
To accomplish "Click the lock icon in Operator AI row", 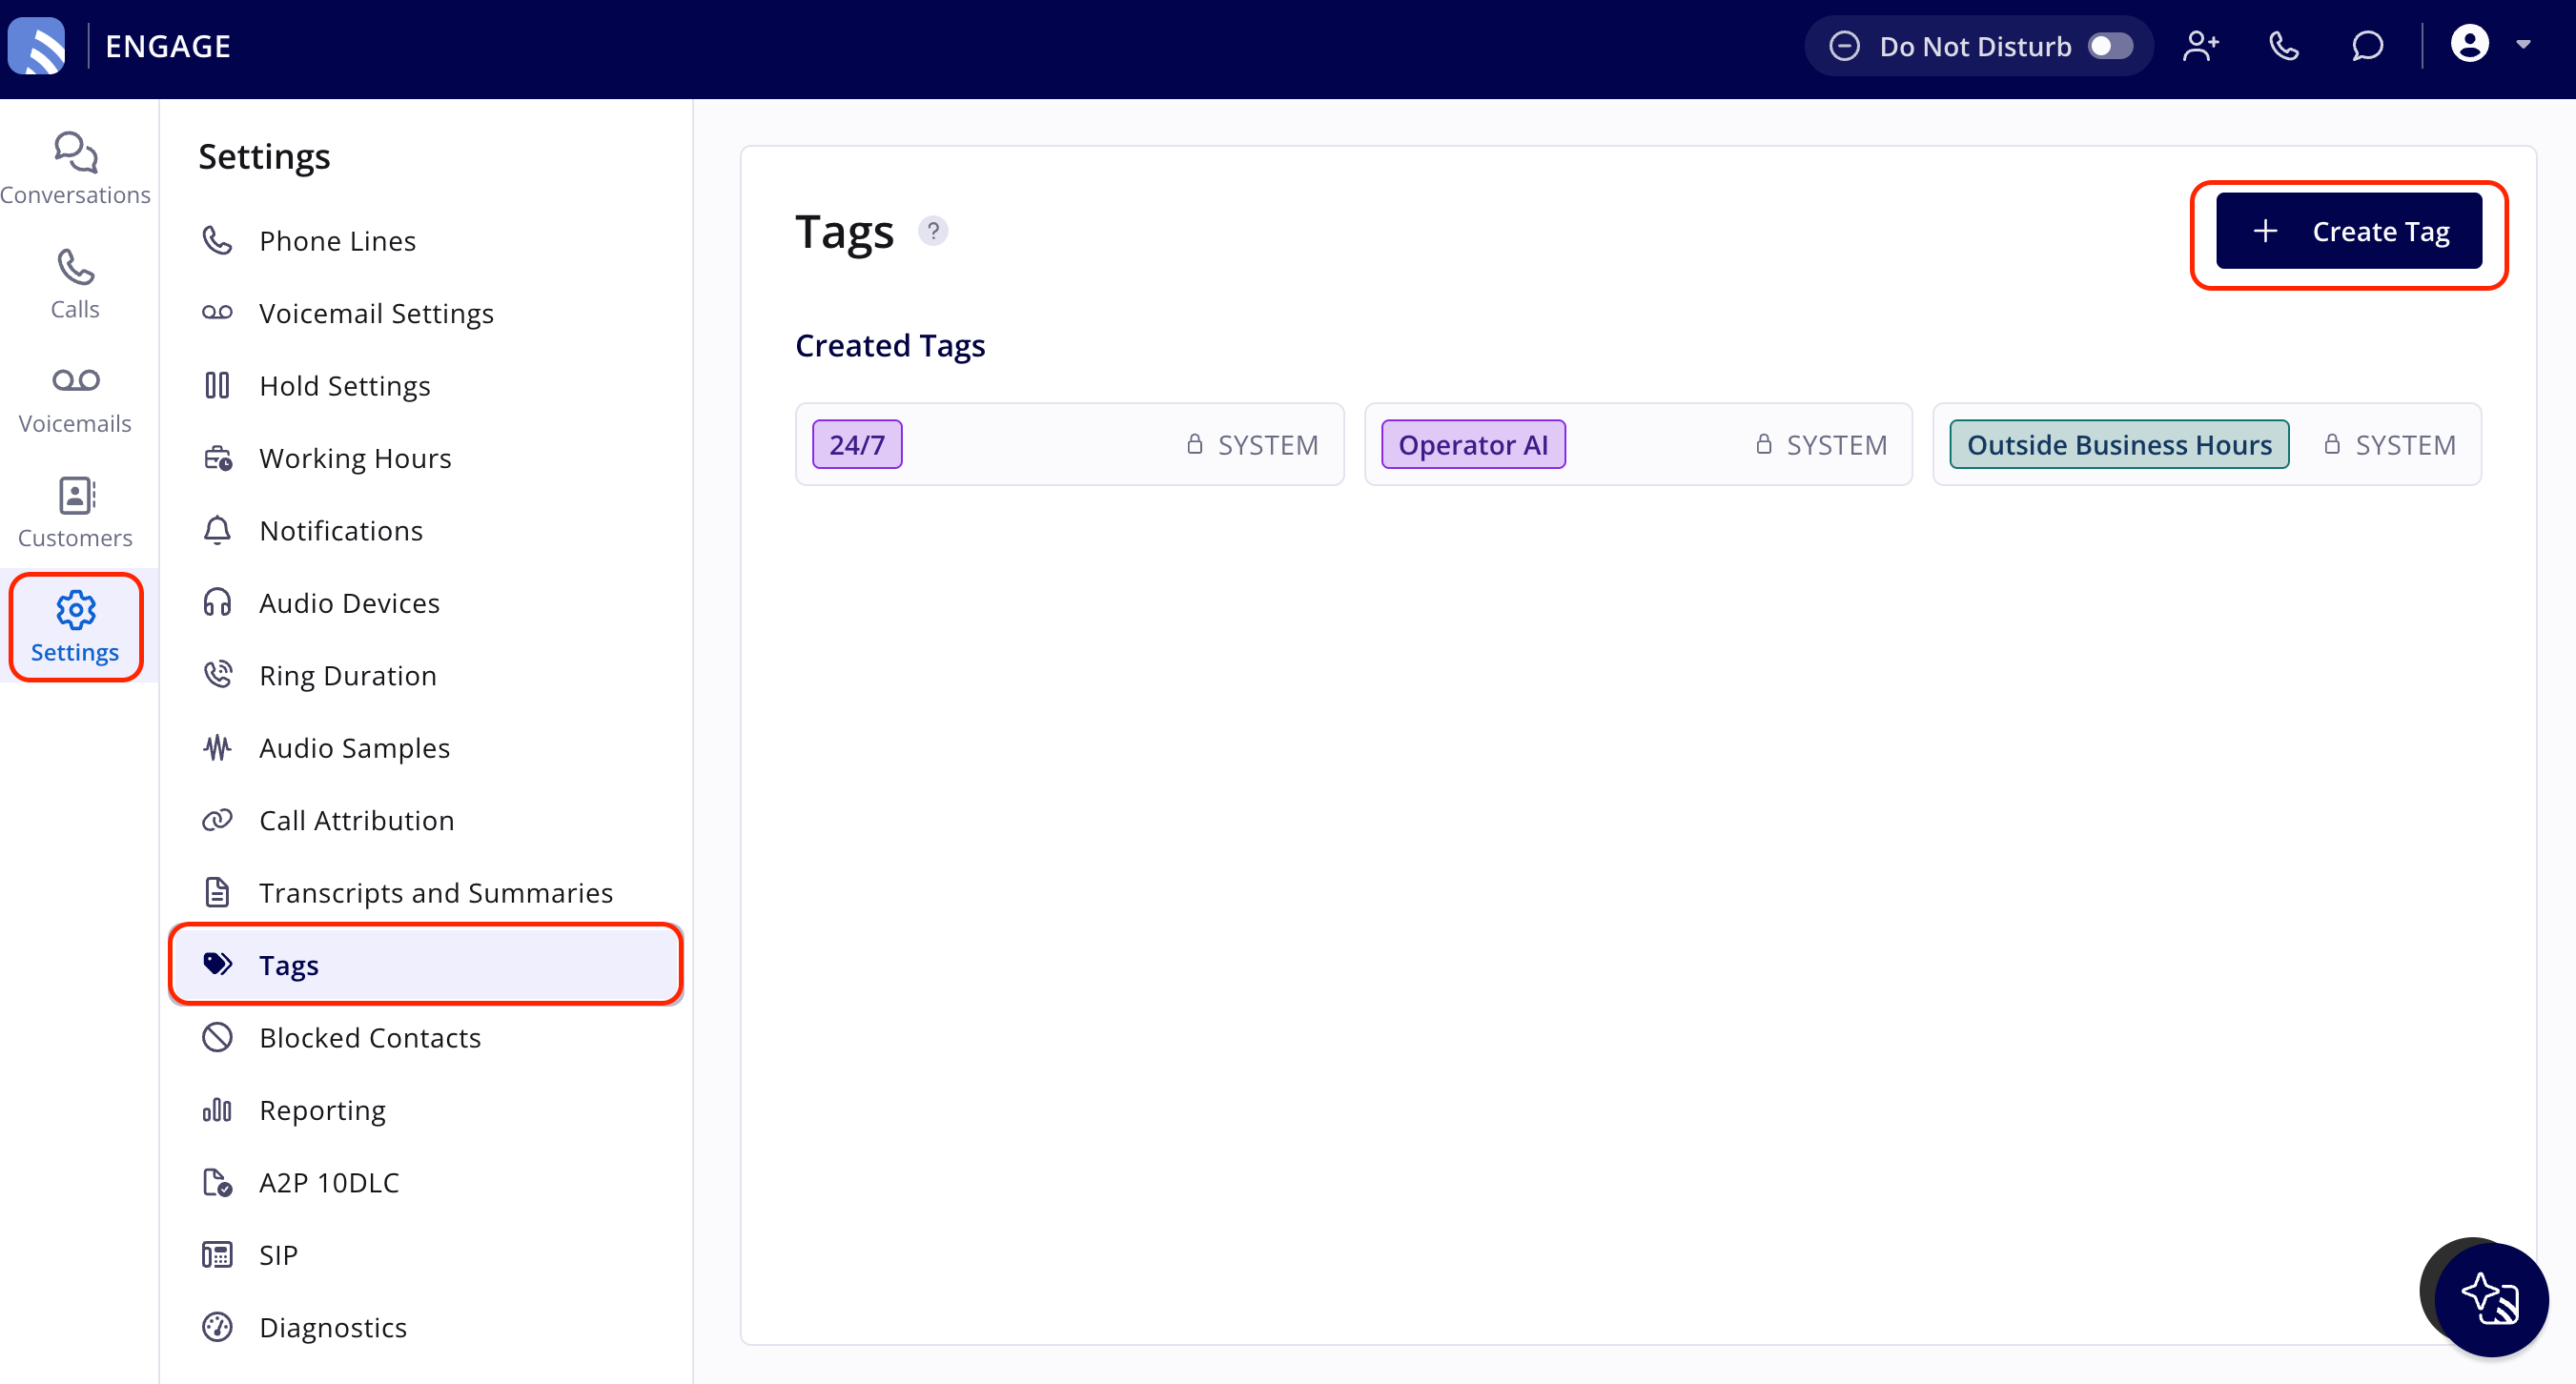I will (1763, 444).
